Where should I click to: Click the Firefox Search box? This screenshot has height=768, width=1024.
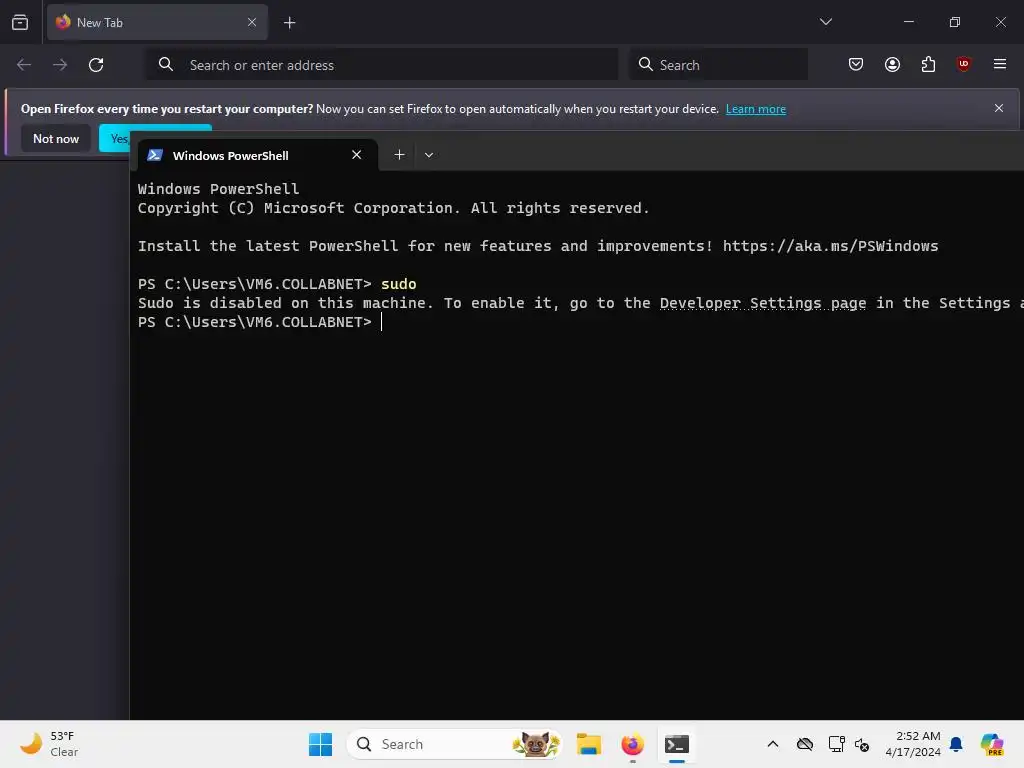pos(718,65)
